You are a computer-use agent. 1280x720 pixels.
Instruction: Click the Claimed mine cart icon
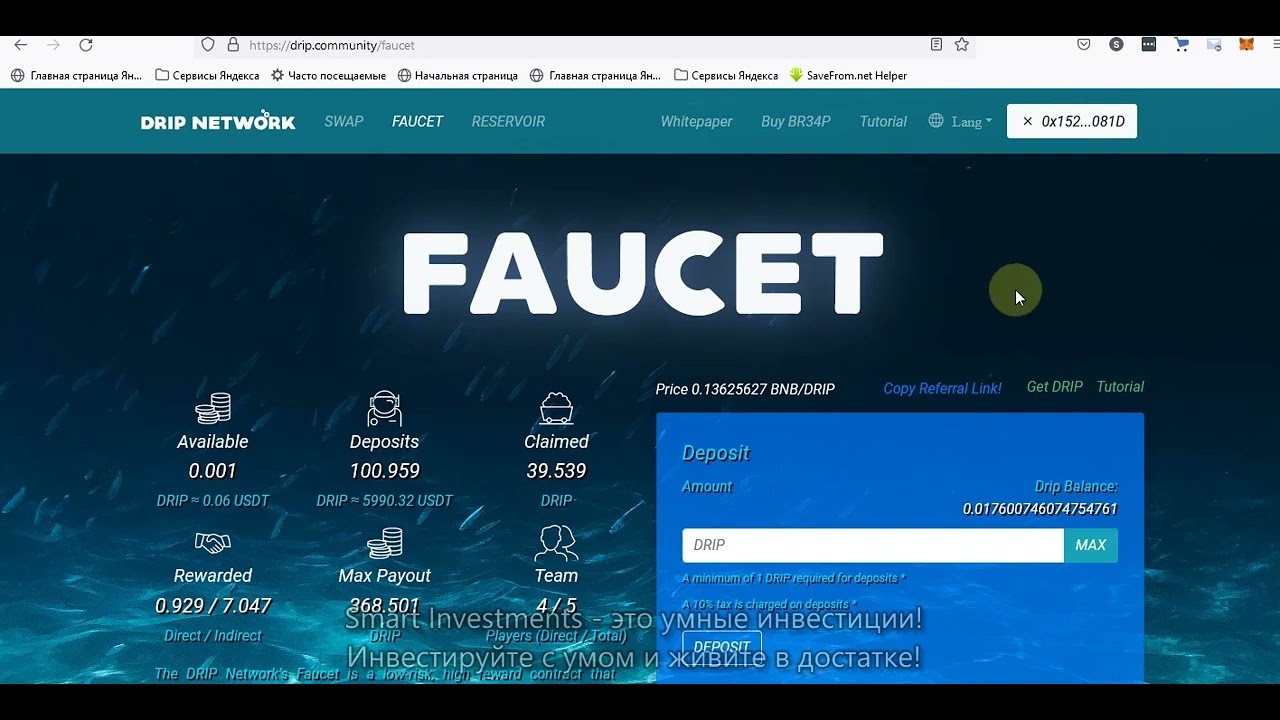pos(556,408)
